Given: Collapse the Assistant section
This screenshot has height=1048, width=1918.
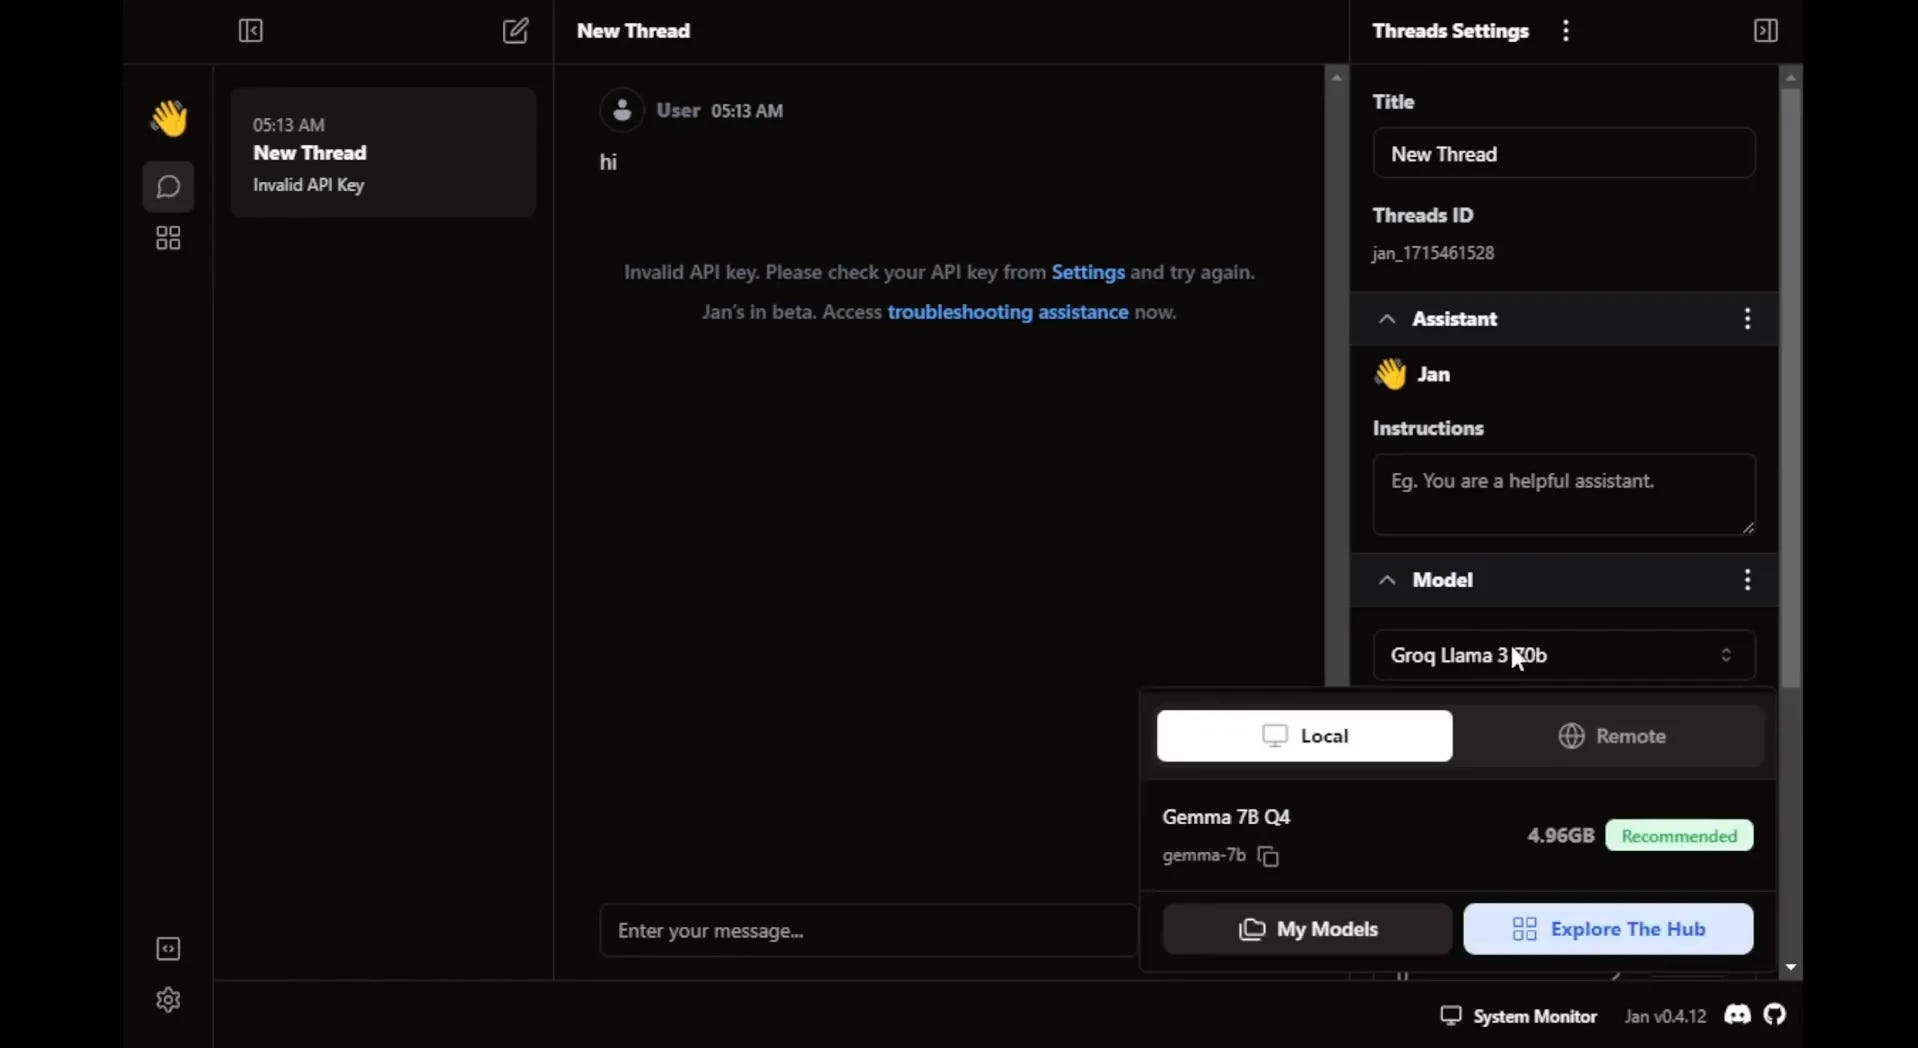Looking at the screenshot, I should point(1387,319).
